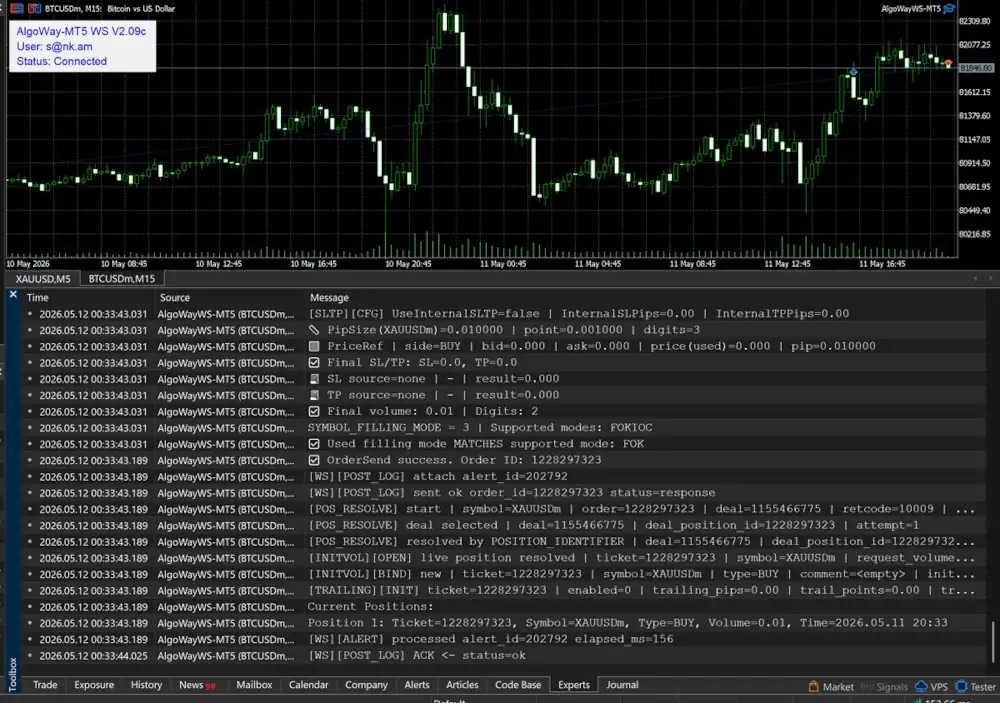Open the Company tab
Screen dimensions: 1000x703
366,684
